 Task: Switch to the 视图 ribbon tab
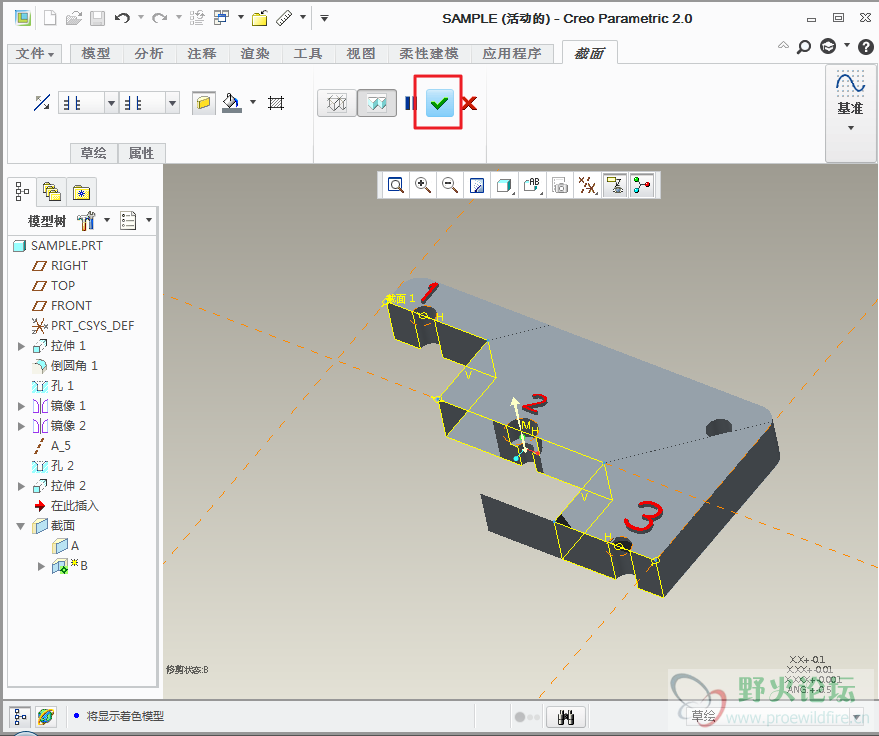click(361, 53)
